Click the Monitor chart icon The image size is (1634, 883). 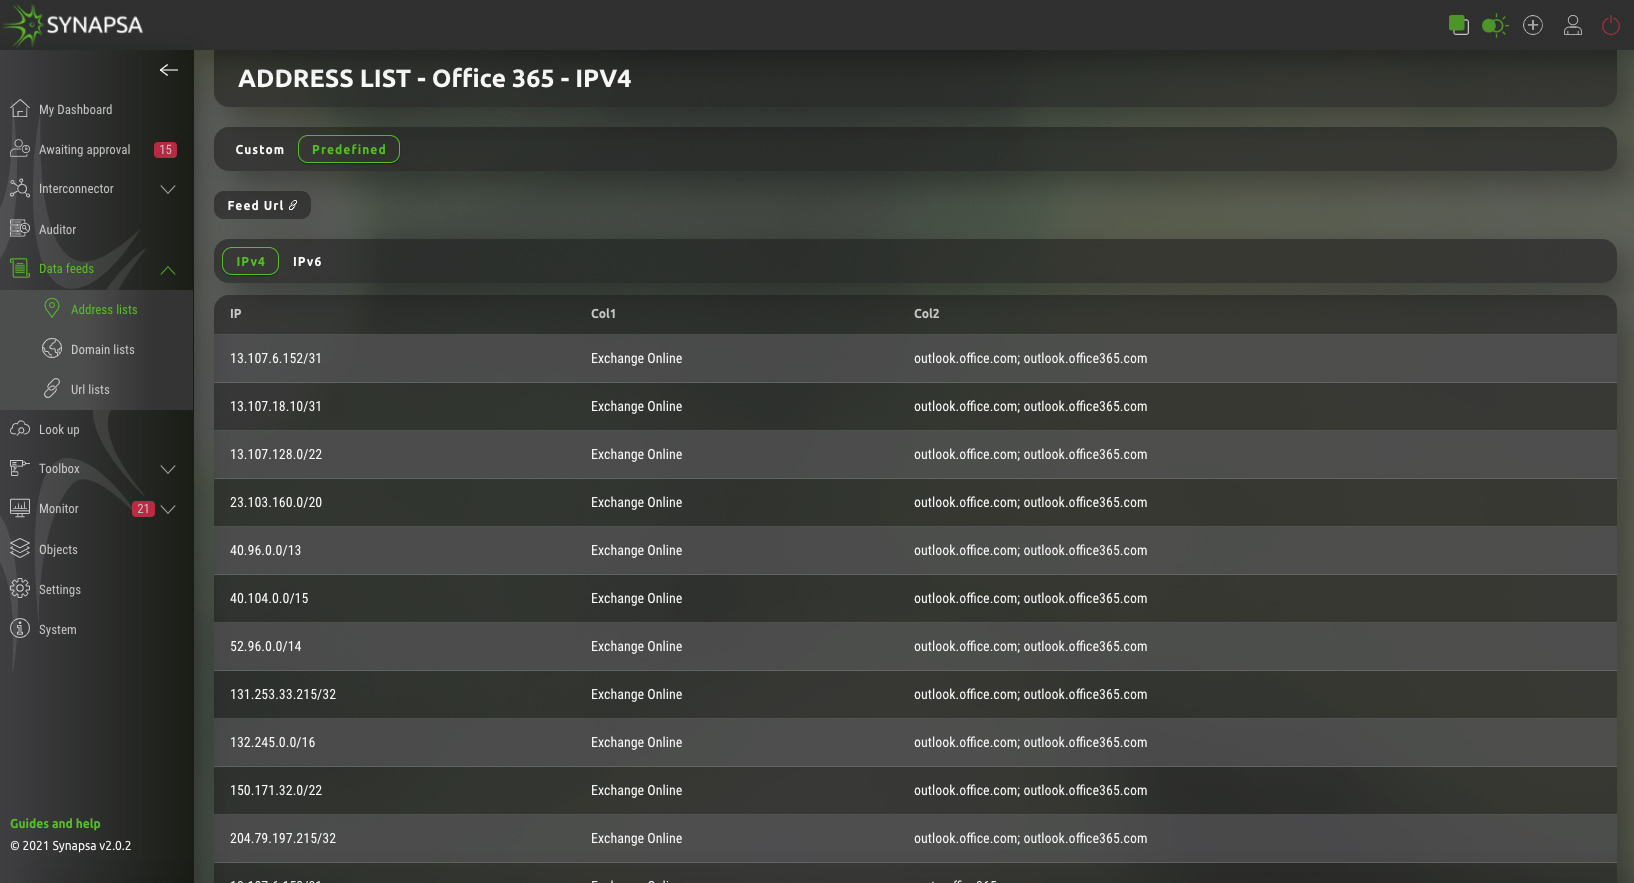coord(19,507)
